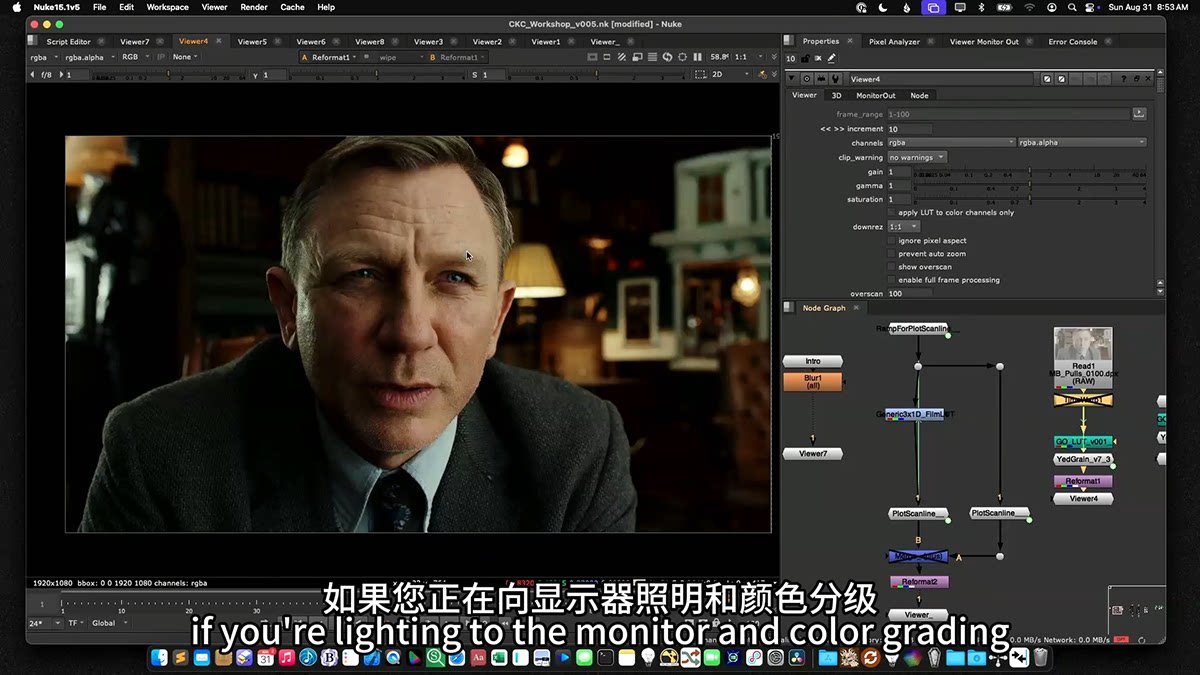Check show overscan
The image size is (1200, 675).
click(892, 267)
